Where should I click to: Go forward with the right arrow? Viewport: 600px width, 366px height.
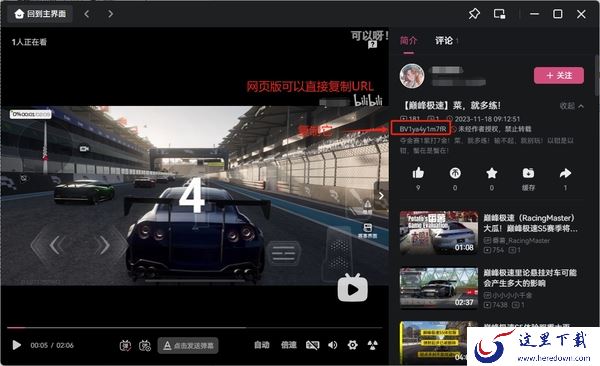tap(111, 14)
